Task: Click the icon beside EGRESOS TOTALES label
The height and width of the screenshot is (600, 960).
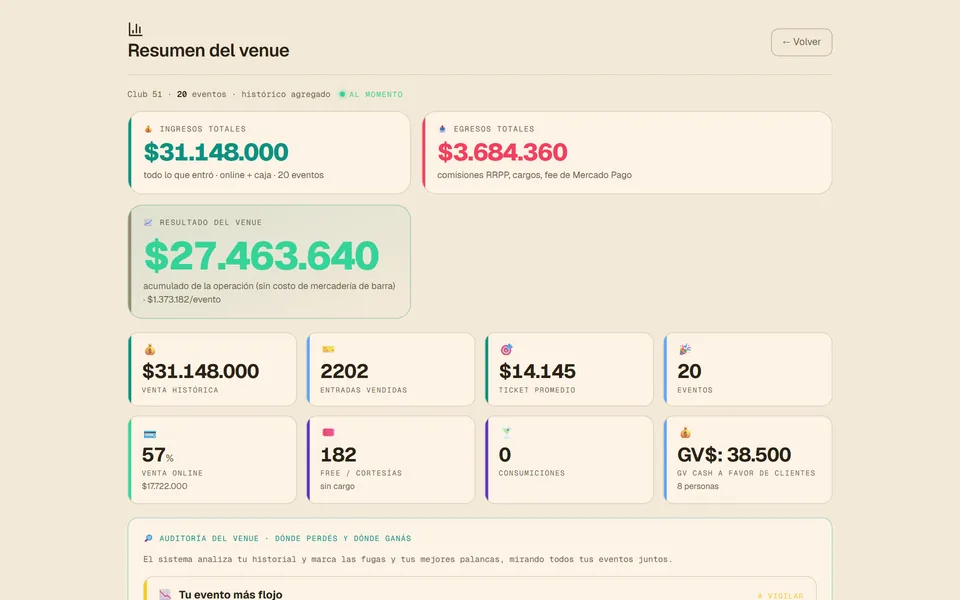Action: coord(442,129)
